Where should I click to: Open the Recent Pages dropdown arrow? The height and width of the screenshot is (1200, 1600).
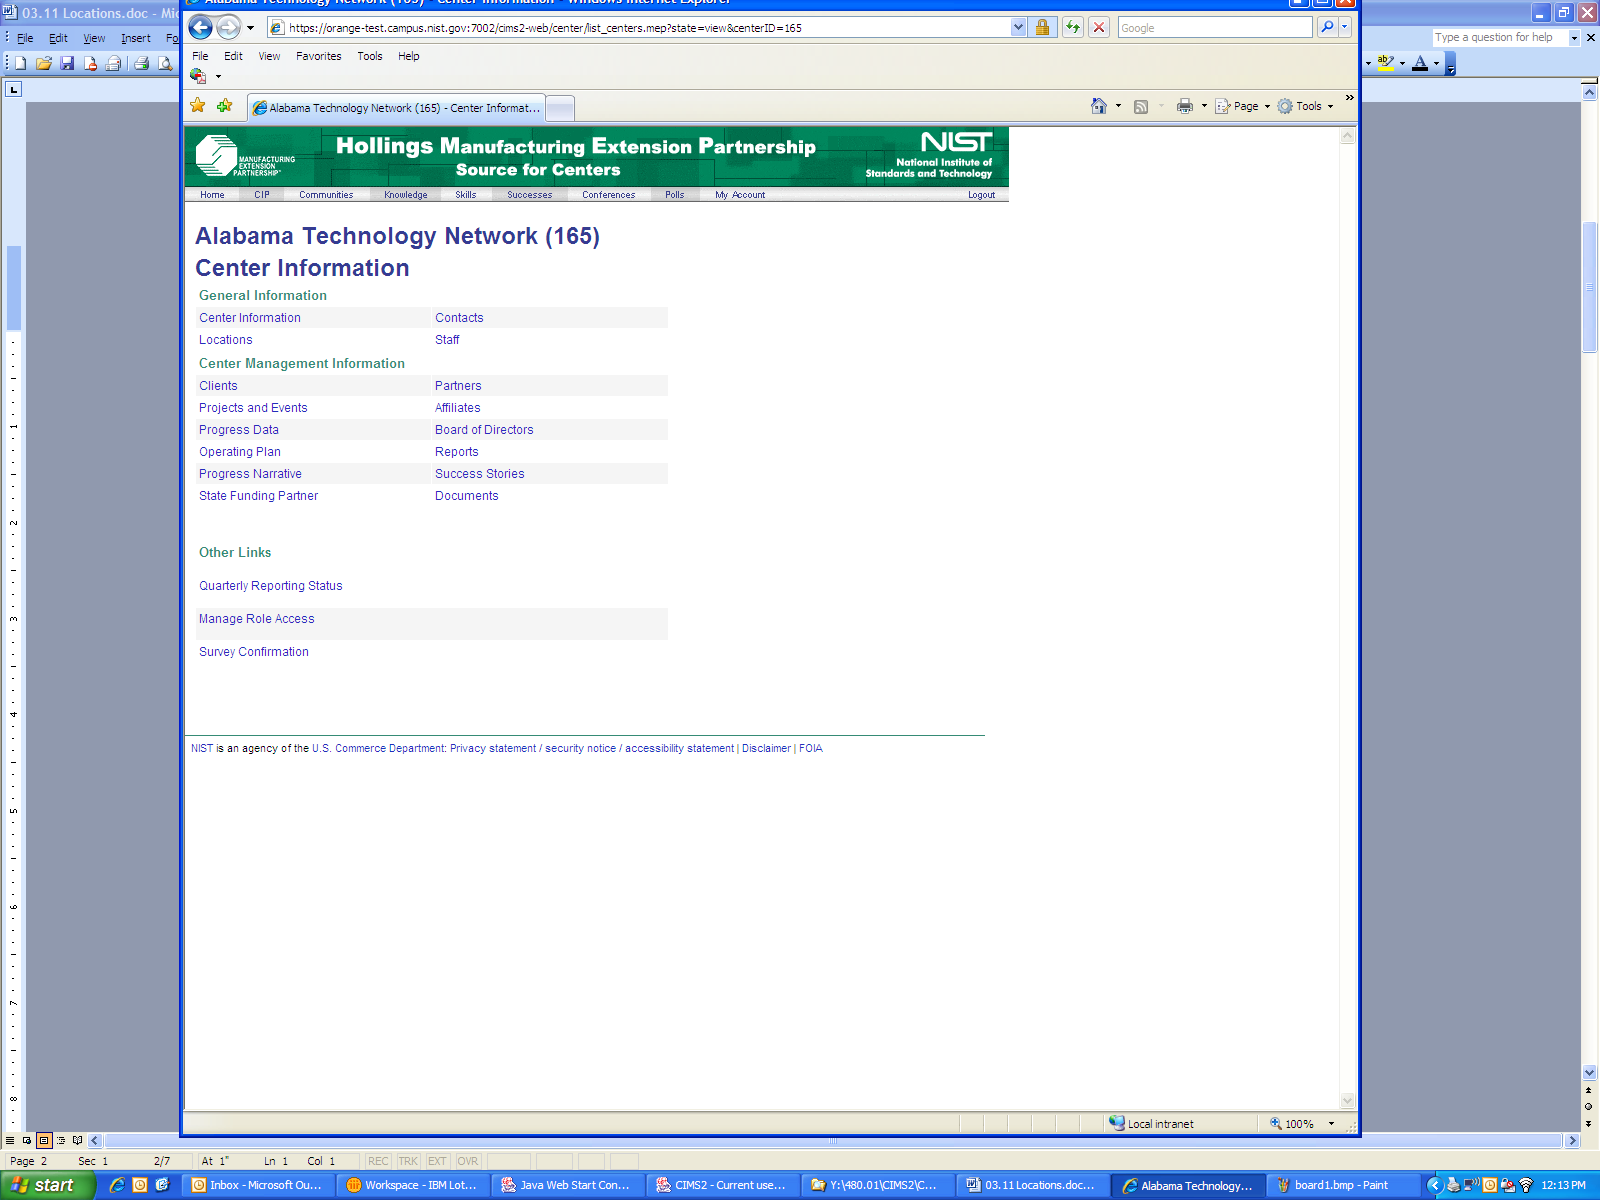pyautogui.click(x=250, y=28)
